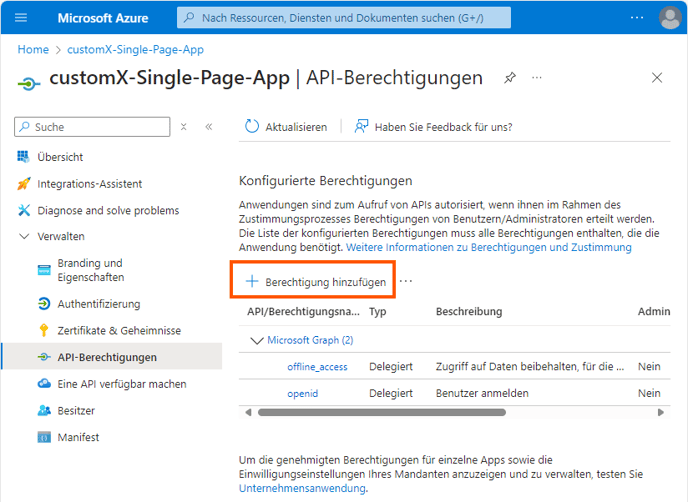
Task: Click the table horizontal scrollbar thumb
Action: coord(382,412)
